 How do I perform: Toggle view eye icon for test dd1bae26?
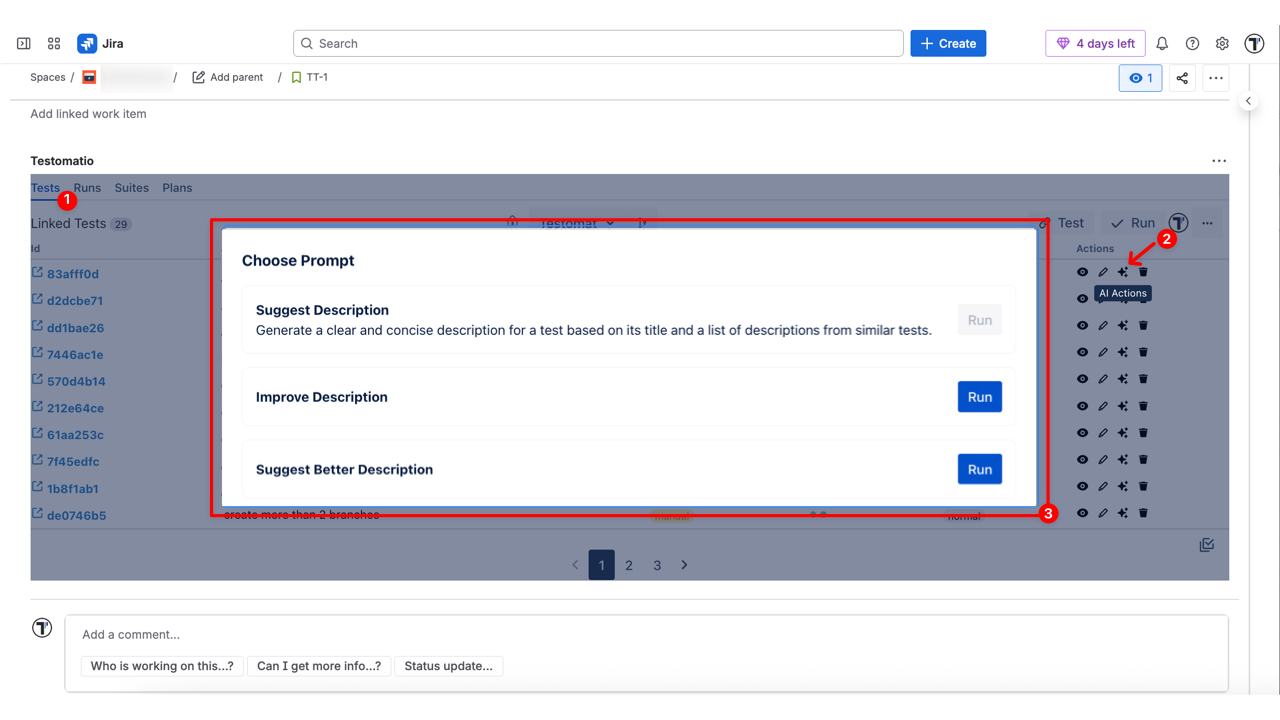1082,325
